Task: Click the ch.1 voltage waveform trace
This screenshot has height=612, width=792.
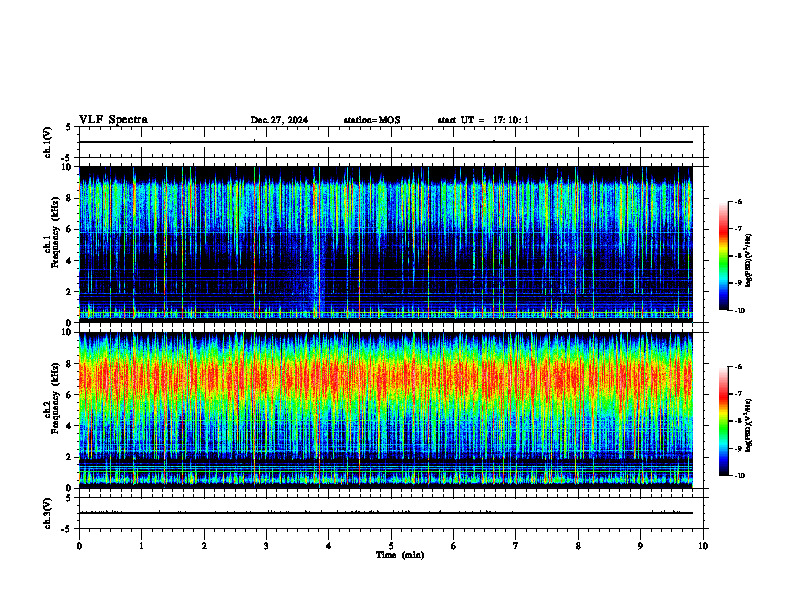Action: 386,142
